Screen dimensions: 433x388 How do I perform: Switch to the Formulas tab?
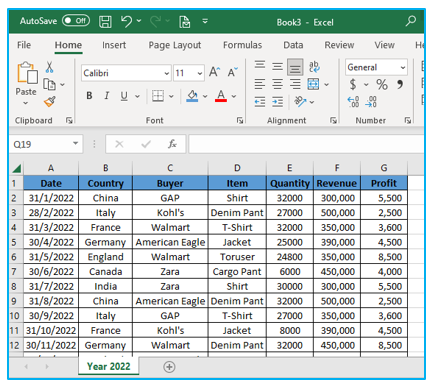tap(242, 45)
